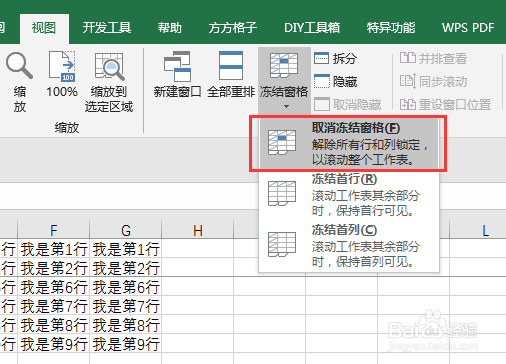Open the 方方格子 ribbon tab
The height and width of the screenshot is (364, 506).
(x=233, y=28)
